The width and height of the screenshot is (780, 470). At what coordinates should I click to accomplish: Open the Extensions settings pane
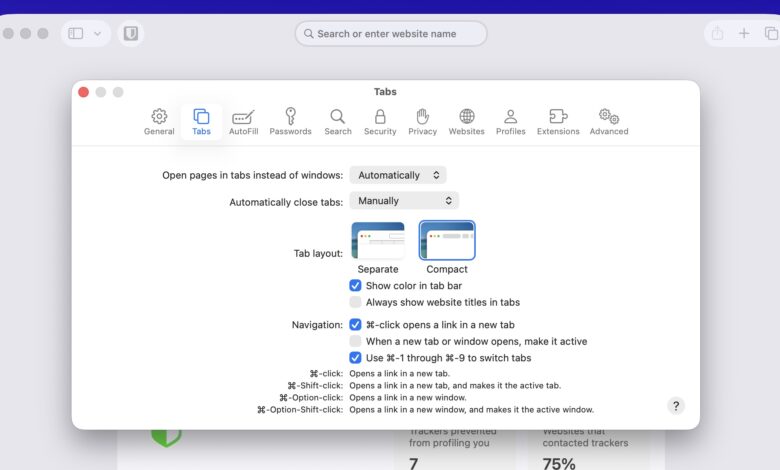click(558, 122)
